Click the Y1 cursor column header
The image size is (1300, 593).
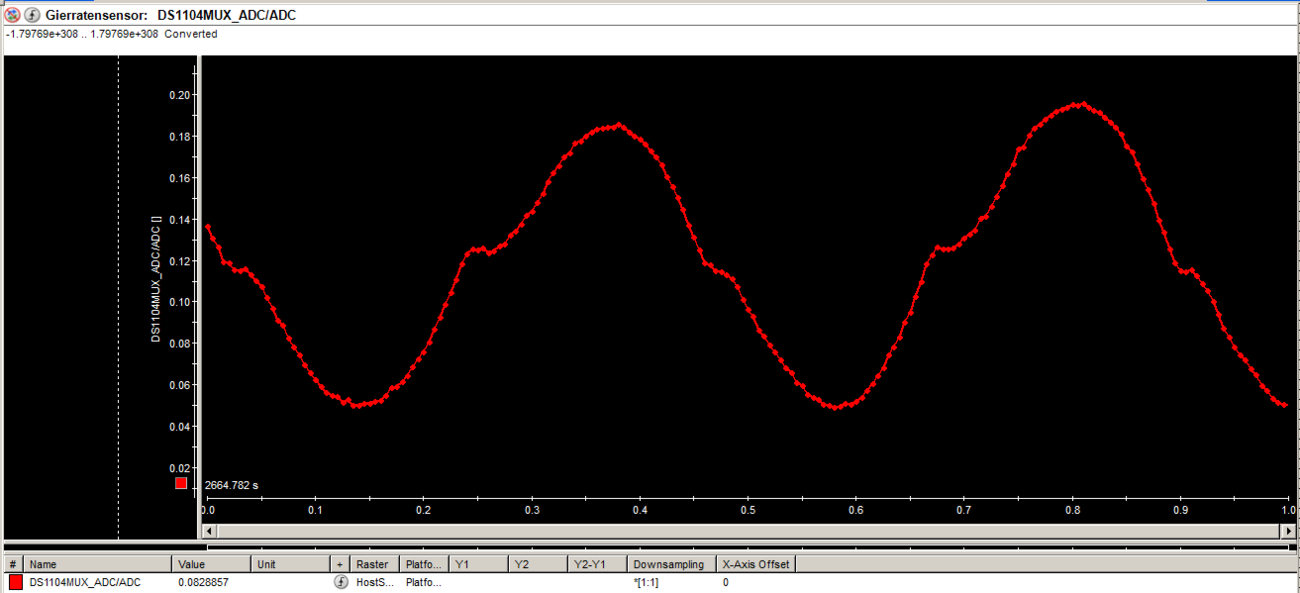coord(478,564)
